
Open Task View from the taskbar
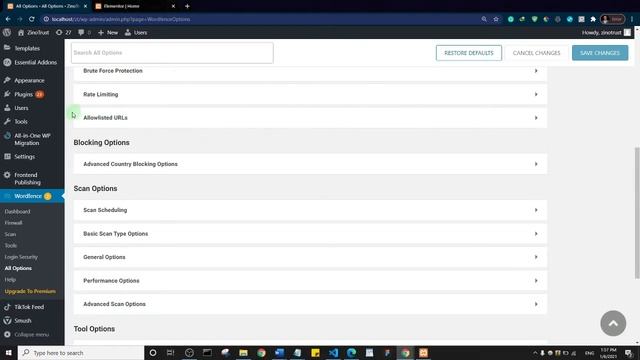click(x=171, y=353)
